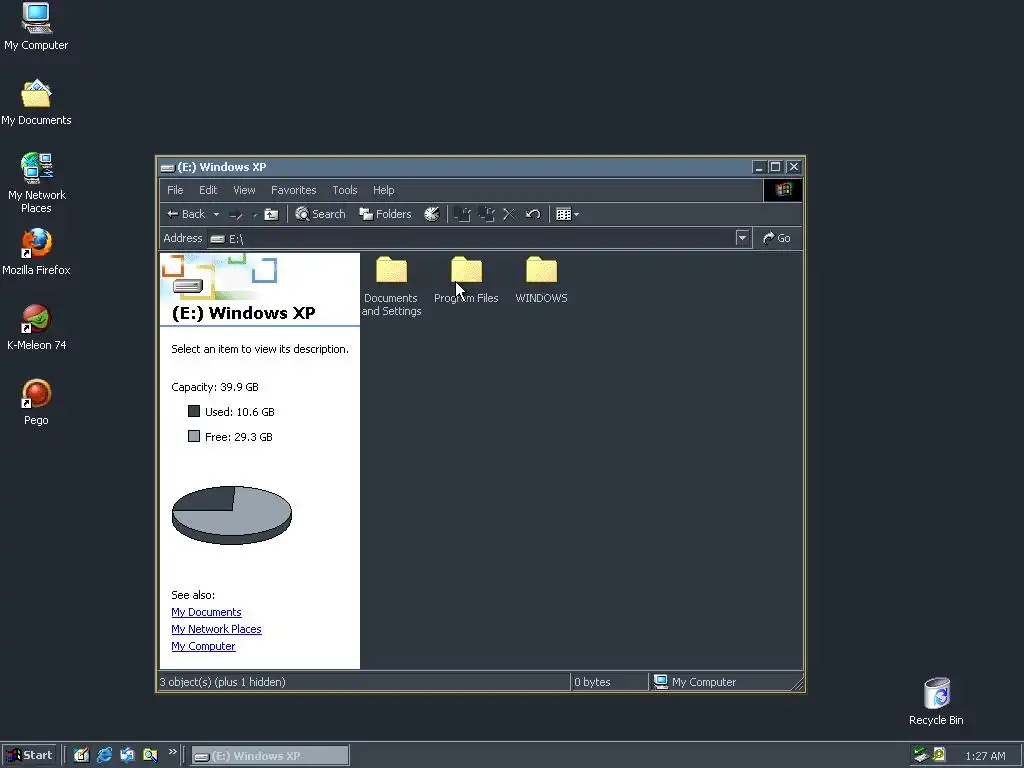This screenshot has height=768, width=1024.
Task: Click the status bar object count text
Action: 223,682
